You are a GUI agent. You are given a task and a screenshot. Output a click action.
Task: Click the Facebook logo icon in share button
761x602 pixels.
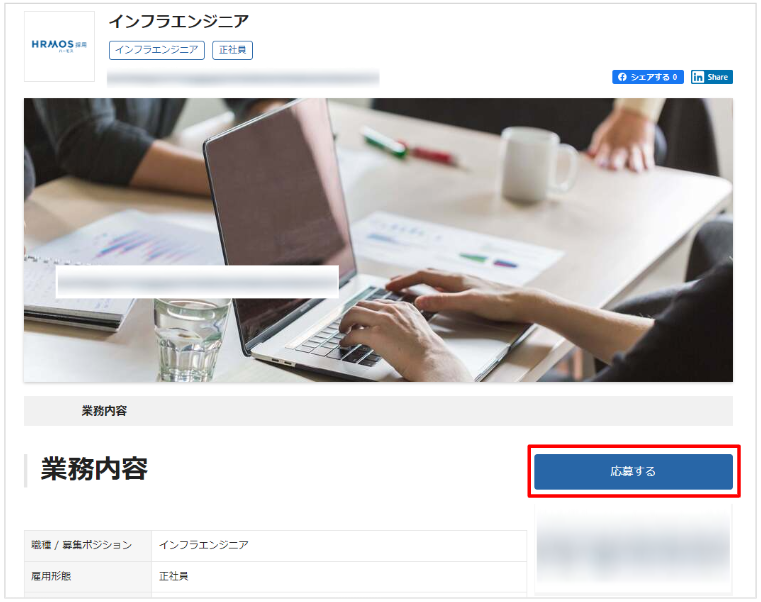pyautogui.click(x=622, y=77)
